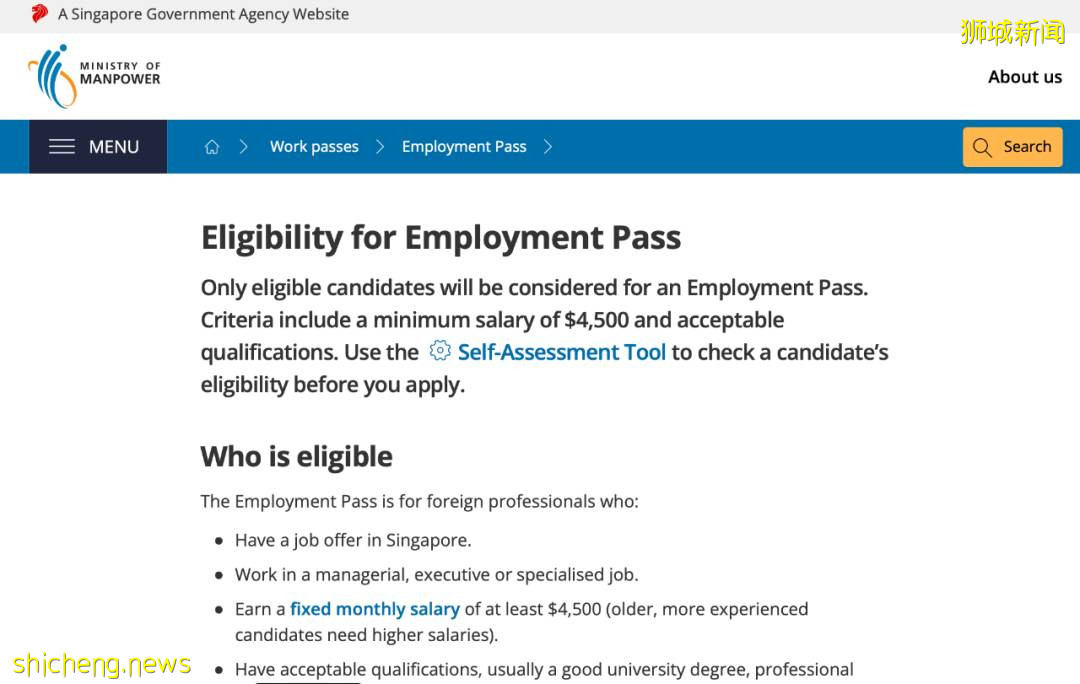The height and width of the screenshot is (684, 1080).
Task: Click the chevron following Employment Pass breadcrumb
Action: (548, 147)
